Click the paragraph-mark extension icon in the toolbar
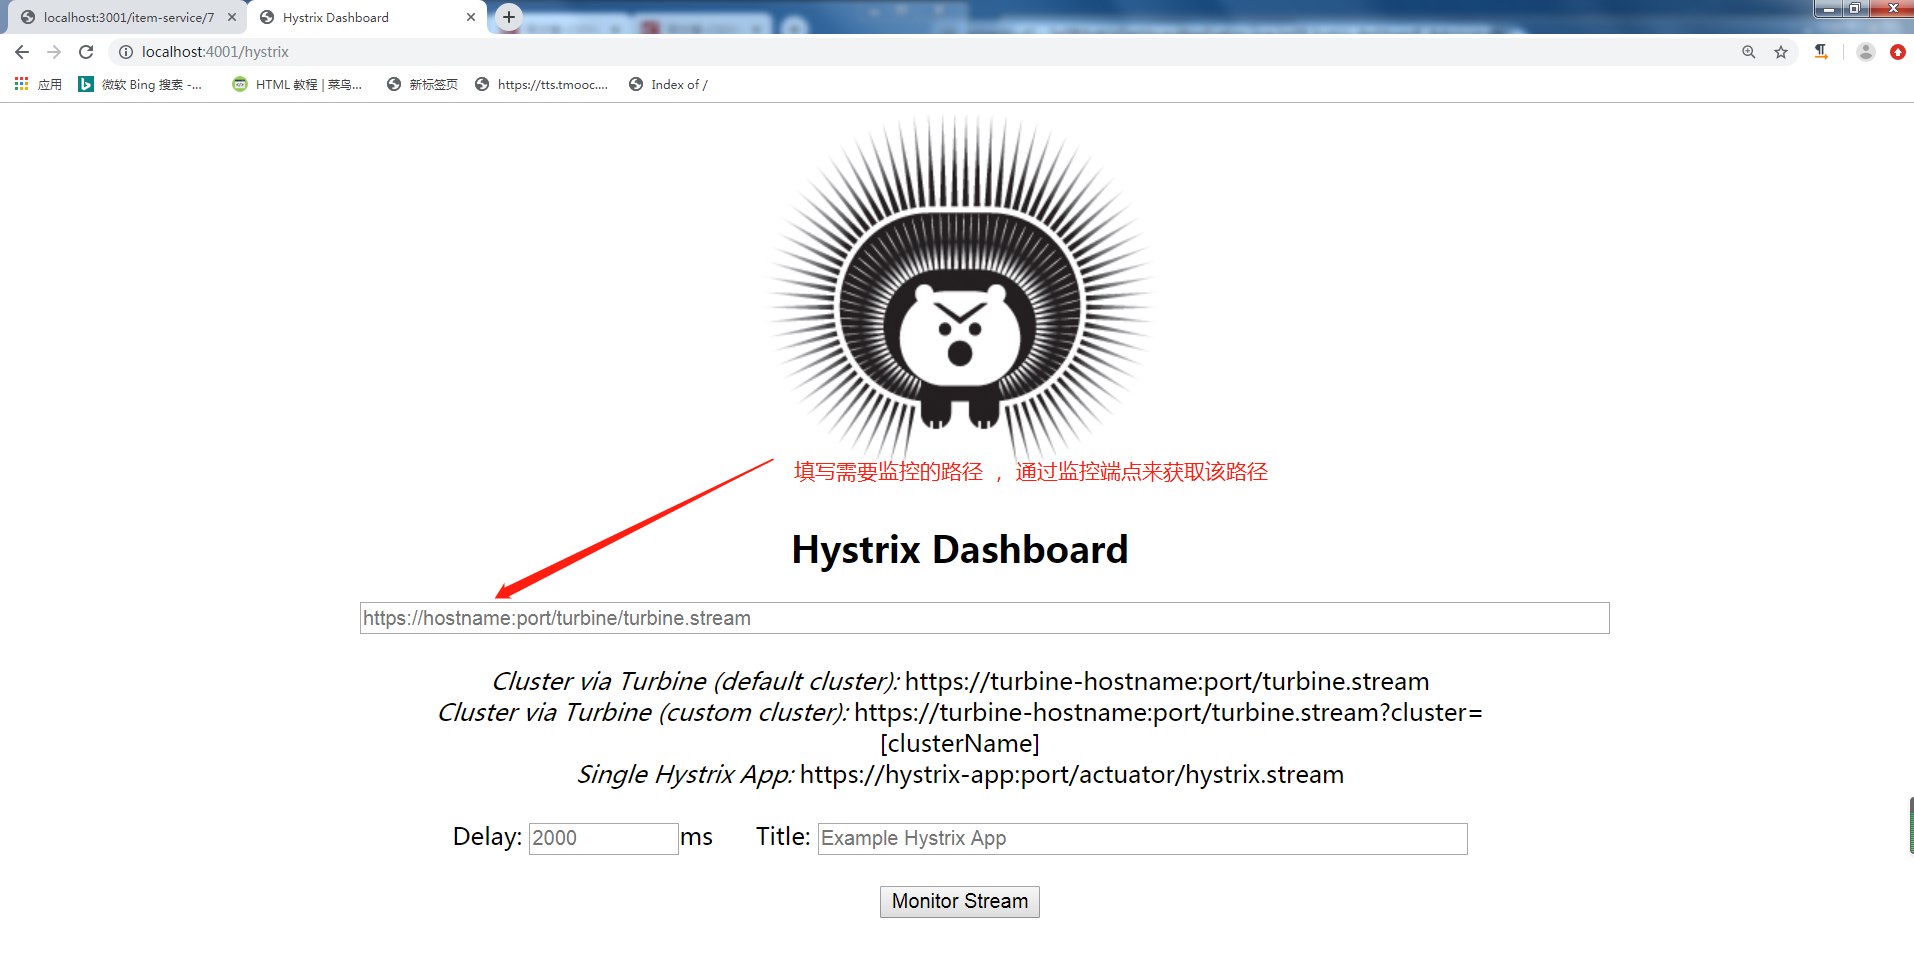The width and height of the screenshot is (1914, 978). pyautogui.click(x=1821, y=52)
